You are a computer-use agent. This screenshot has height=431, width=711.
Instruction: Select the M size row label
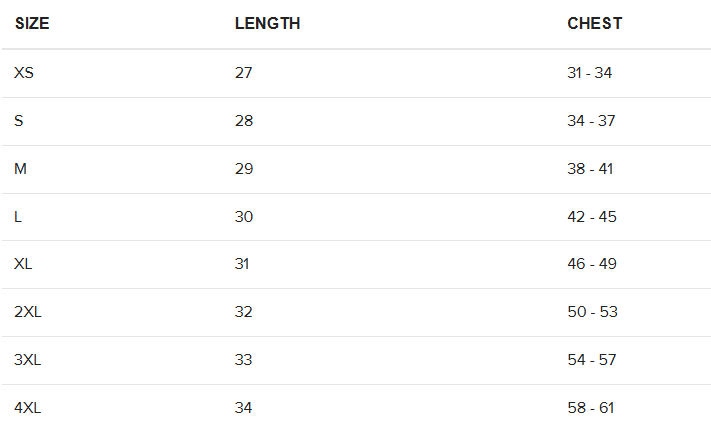click(20, 169)
